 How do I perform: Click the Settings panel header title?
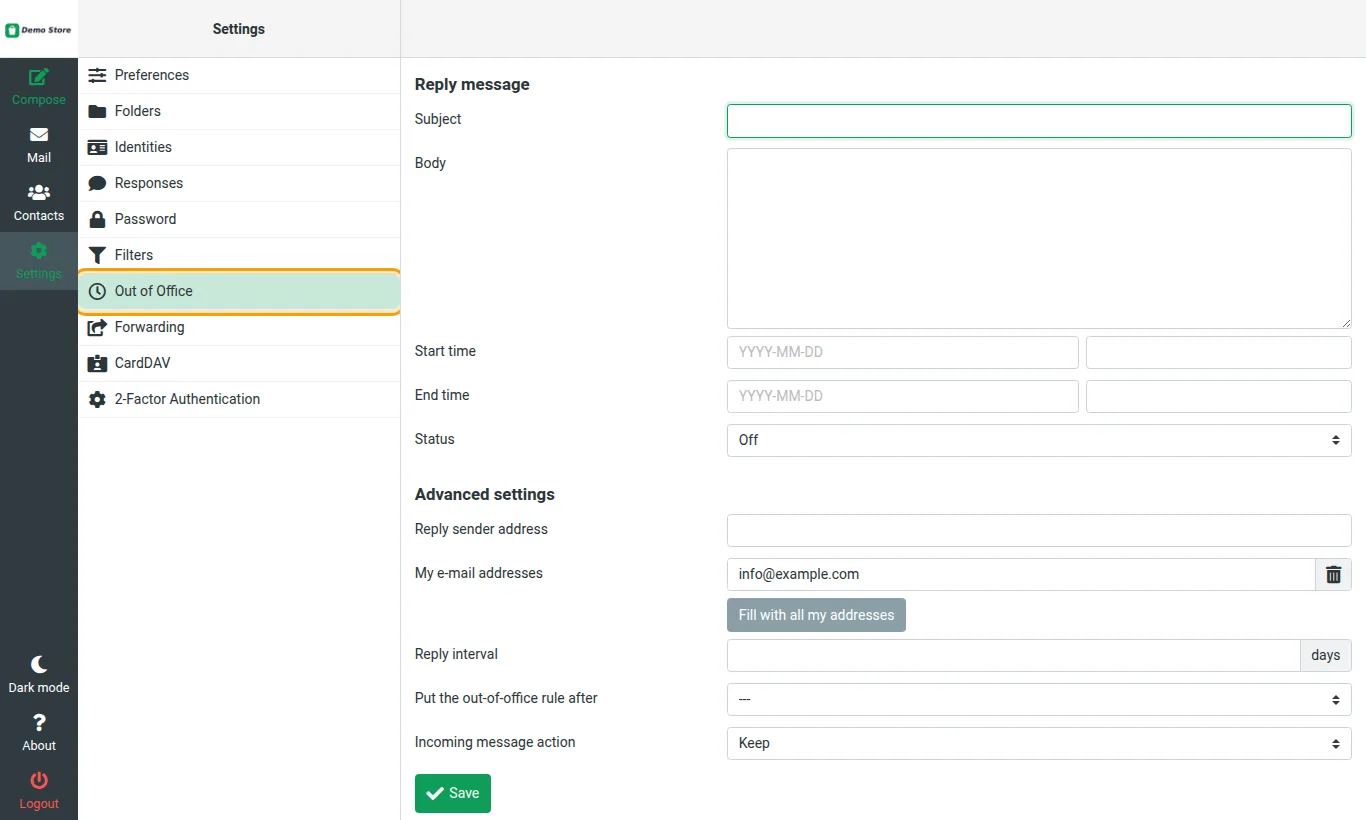239,29
